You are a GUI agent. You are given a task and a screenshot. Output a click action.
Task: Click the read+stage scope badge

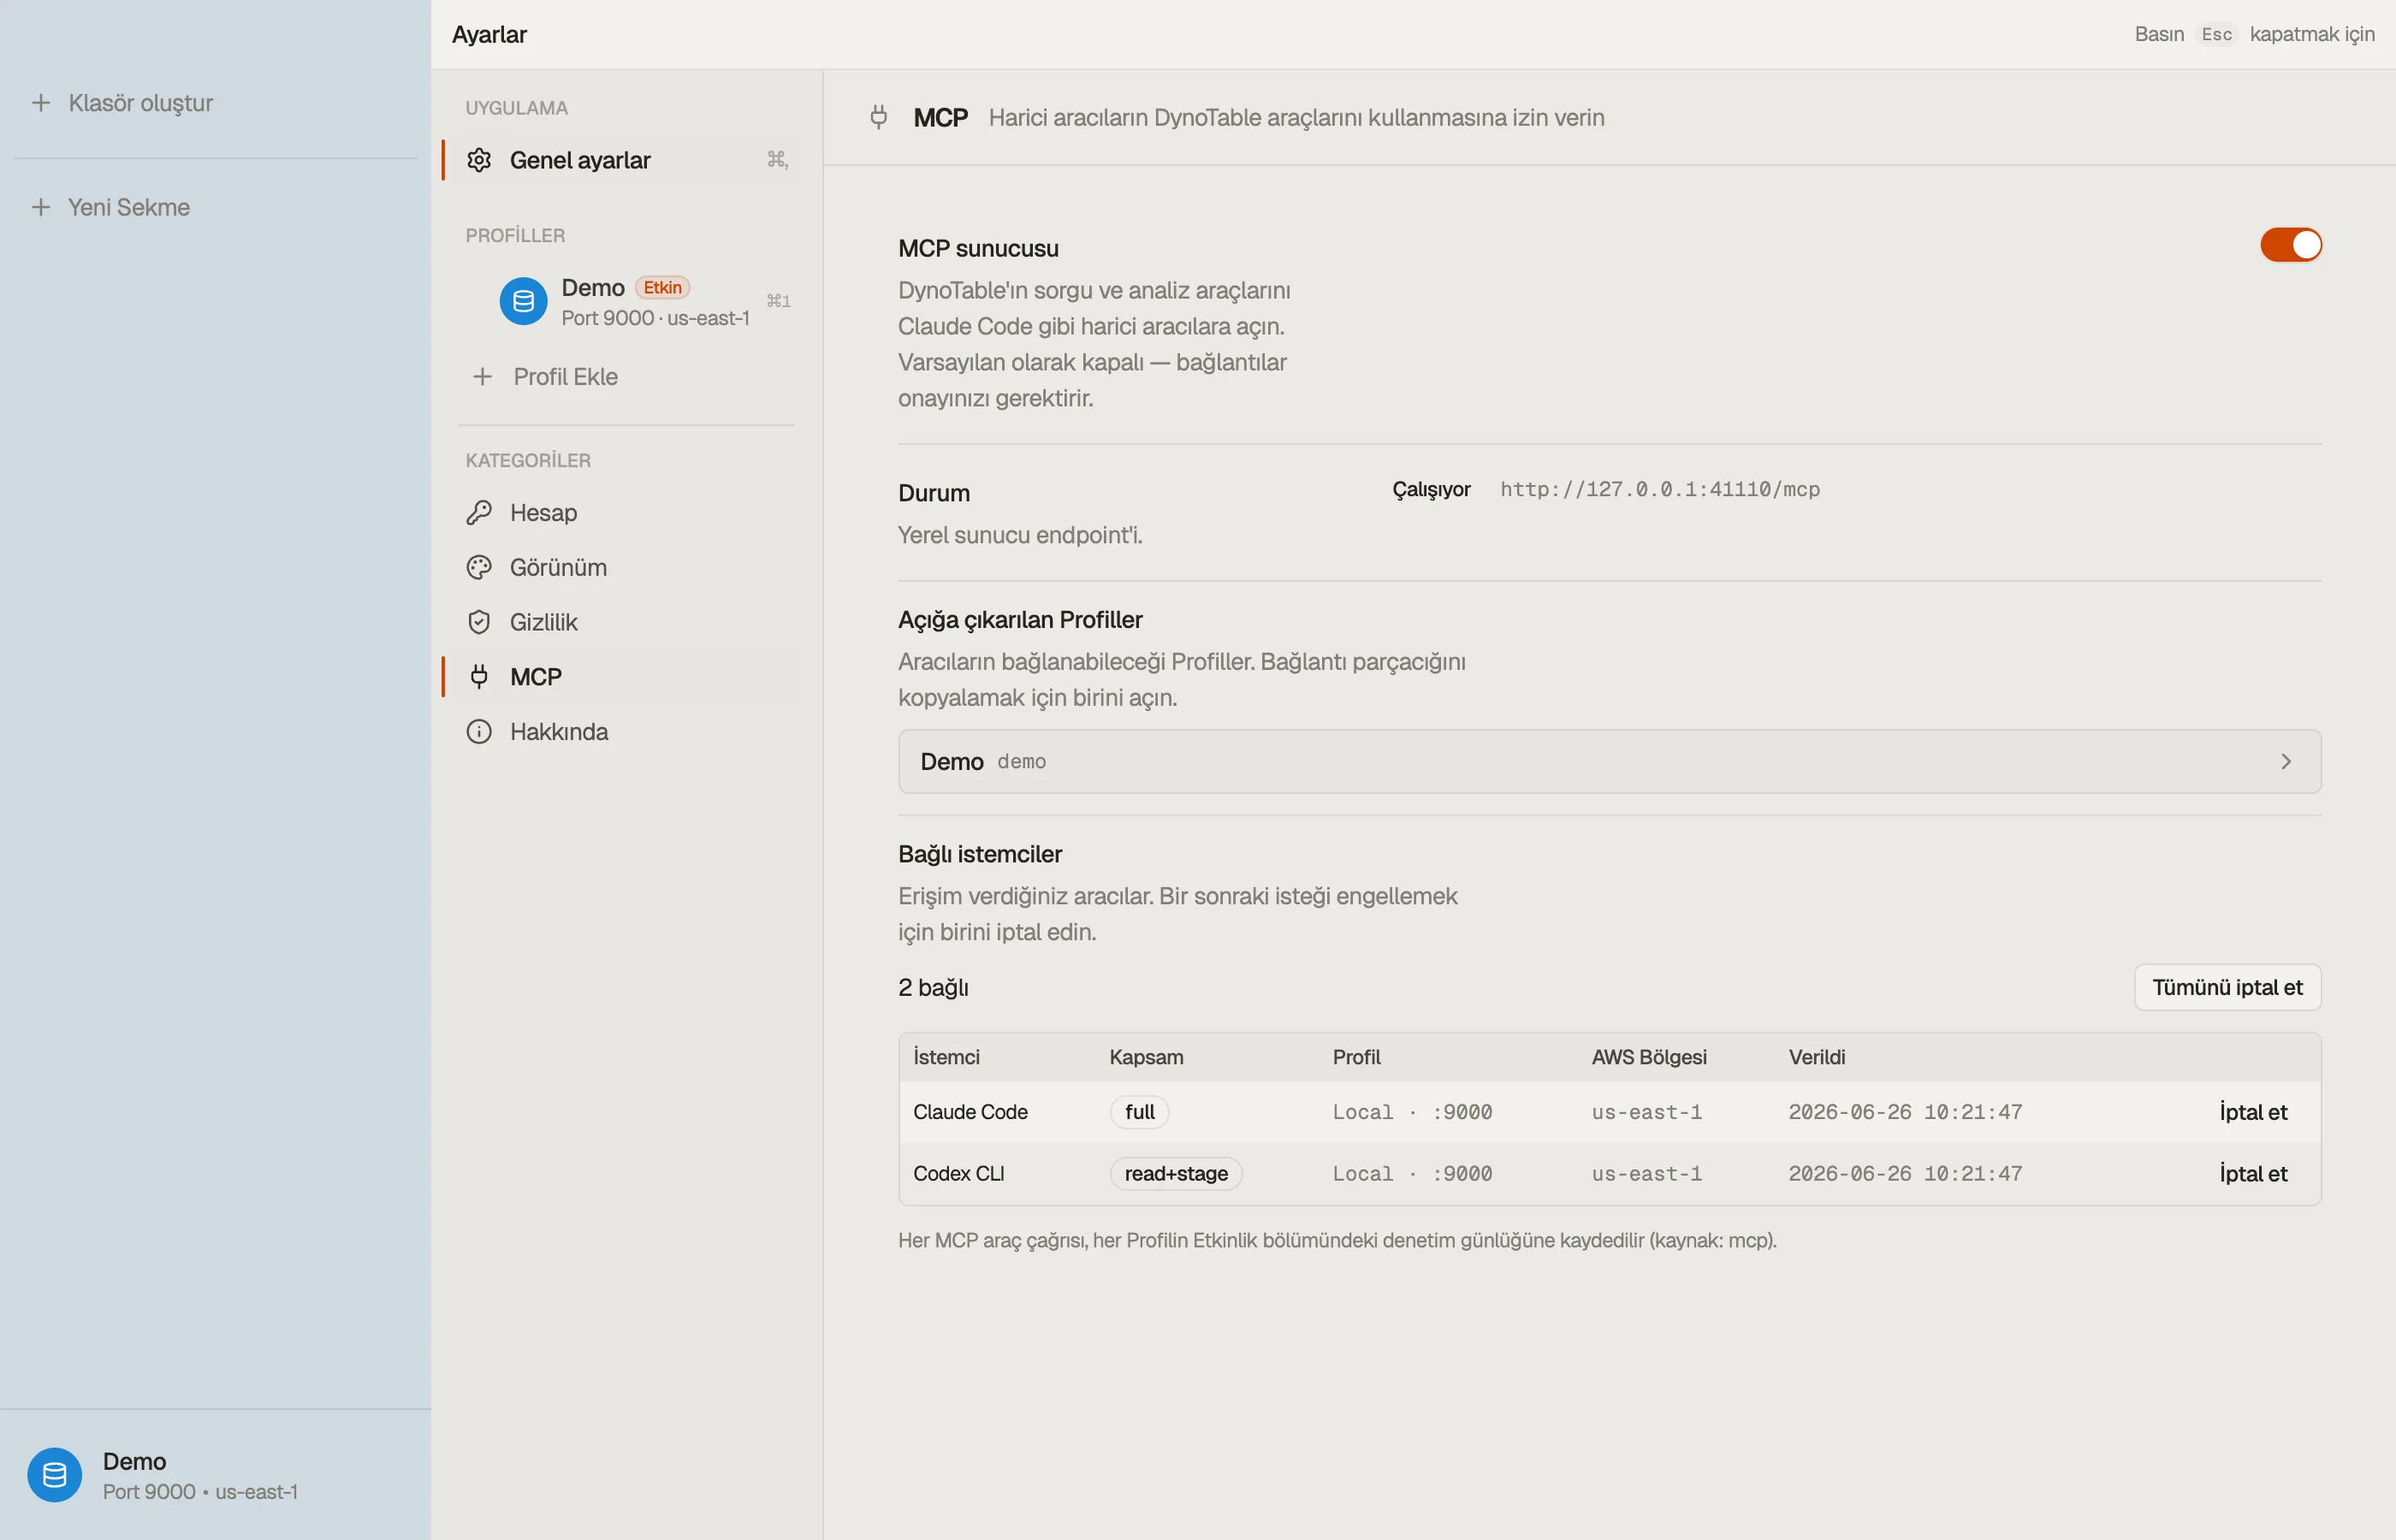pyautogui.click(x=1176, y=1174)
